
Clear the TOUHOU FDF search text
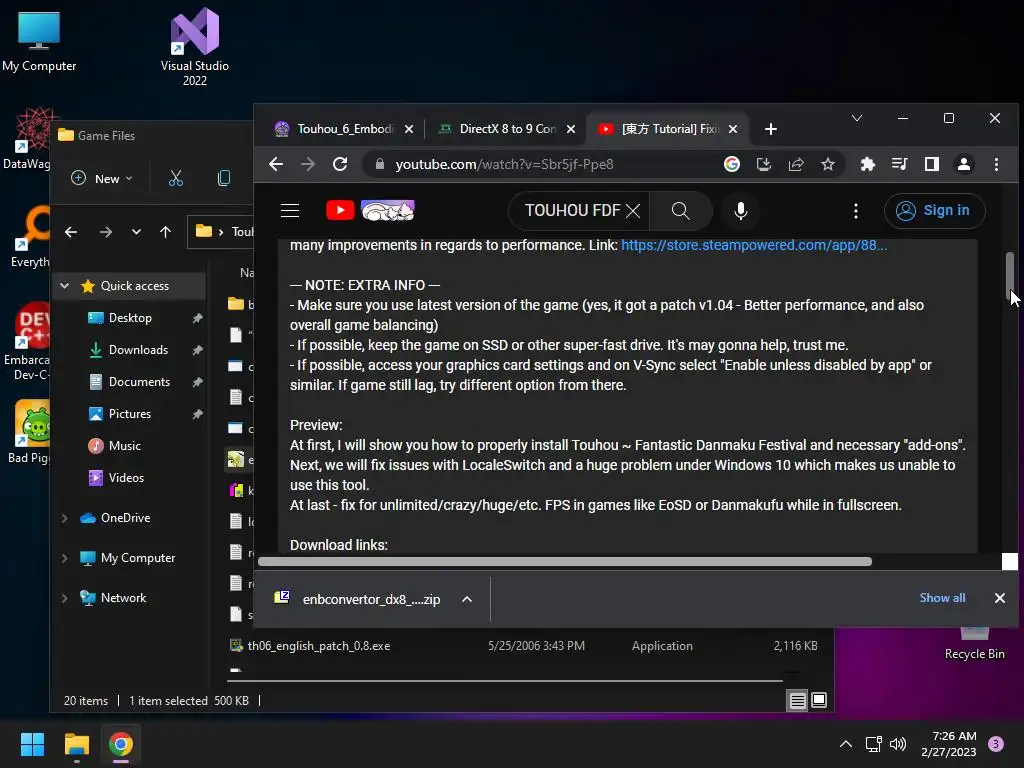click(633, 210)
